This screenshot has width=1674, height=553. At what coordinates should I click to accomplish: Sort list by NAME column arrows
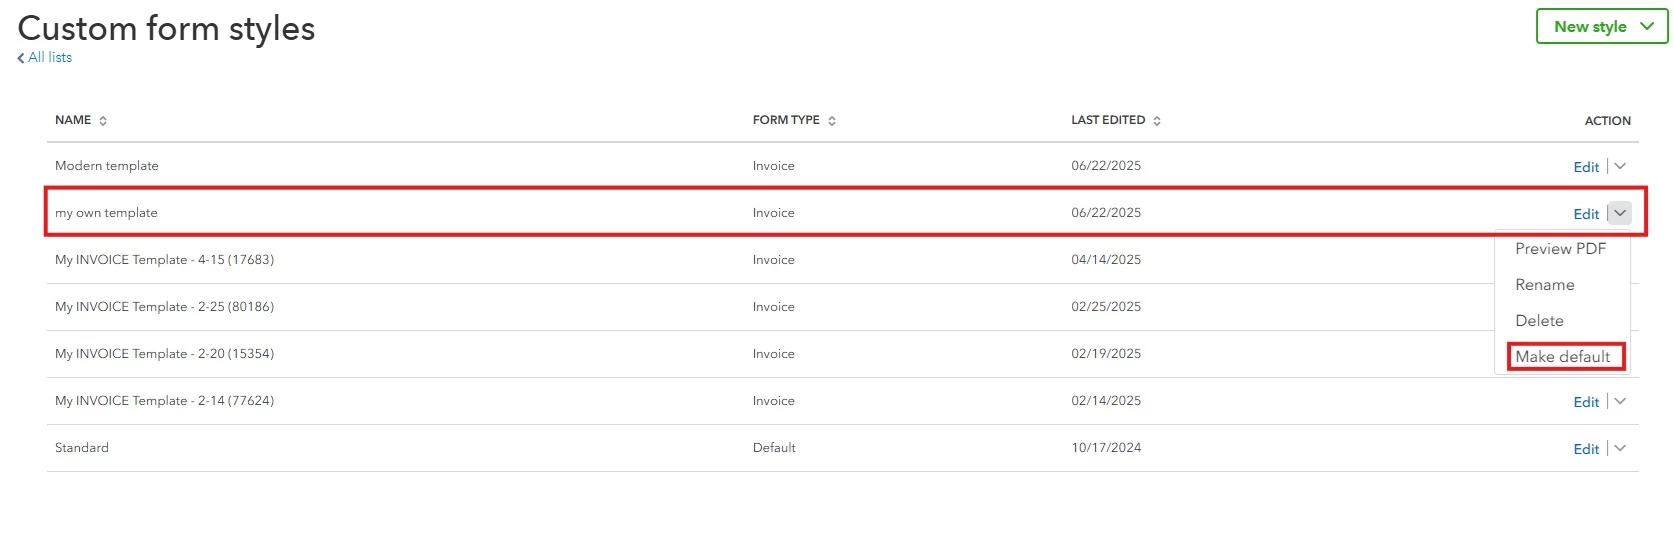(x=103, y=121)
